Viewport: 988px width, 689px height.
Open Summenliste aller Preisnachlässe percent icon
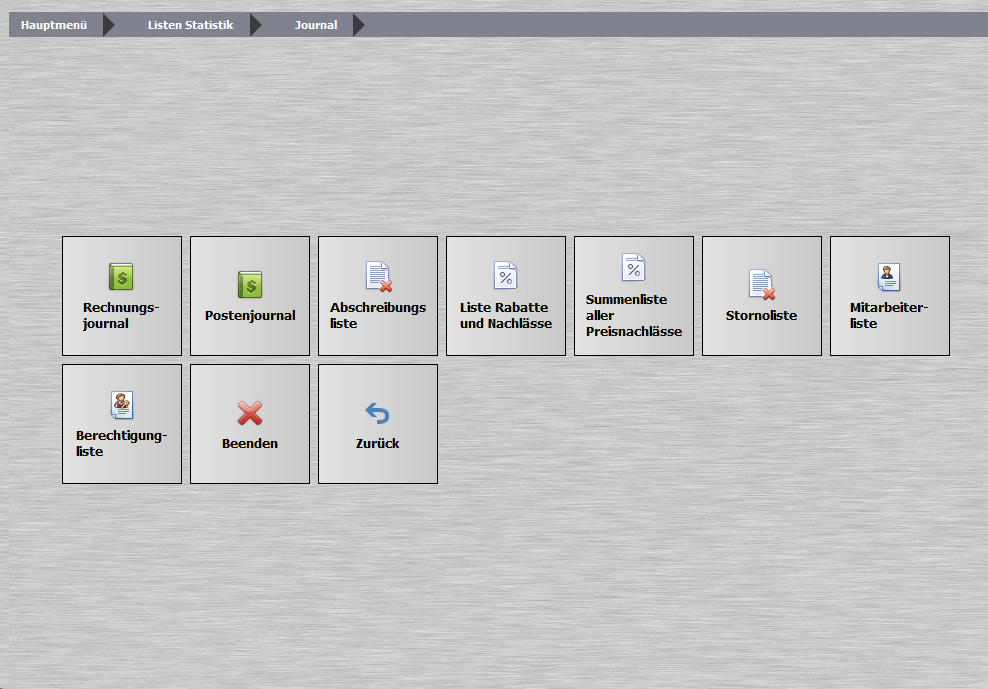(633, 267)
